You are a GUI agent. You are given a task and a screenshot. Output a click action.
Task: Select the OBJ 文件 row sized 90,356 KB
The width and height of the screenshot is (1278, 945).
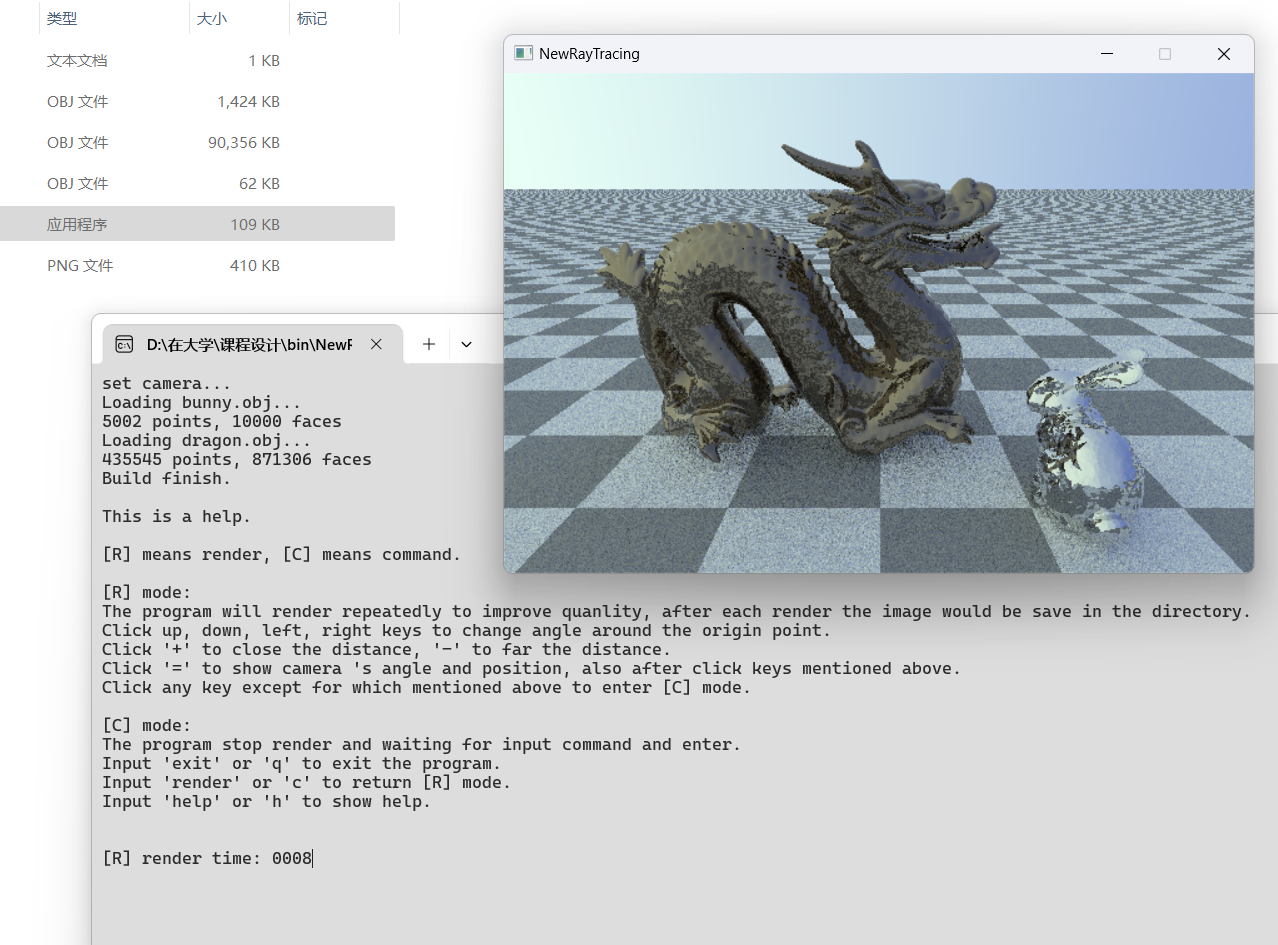197,143
